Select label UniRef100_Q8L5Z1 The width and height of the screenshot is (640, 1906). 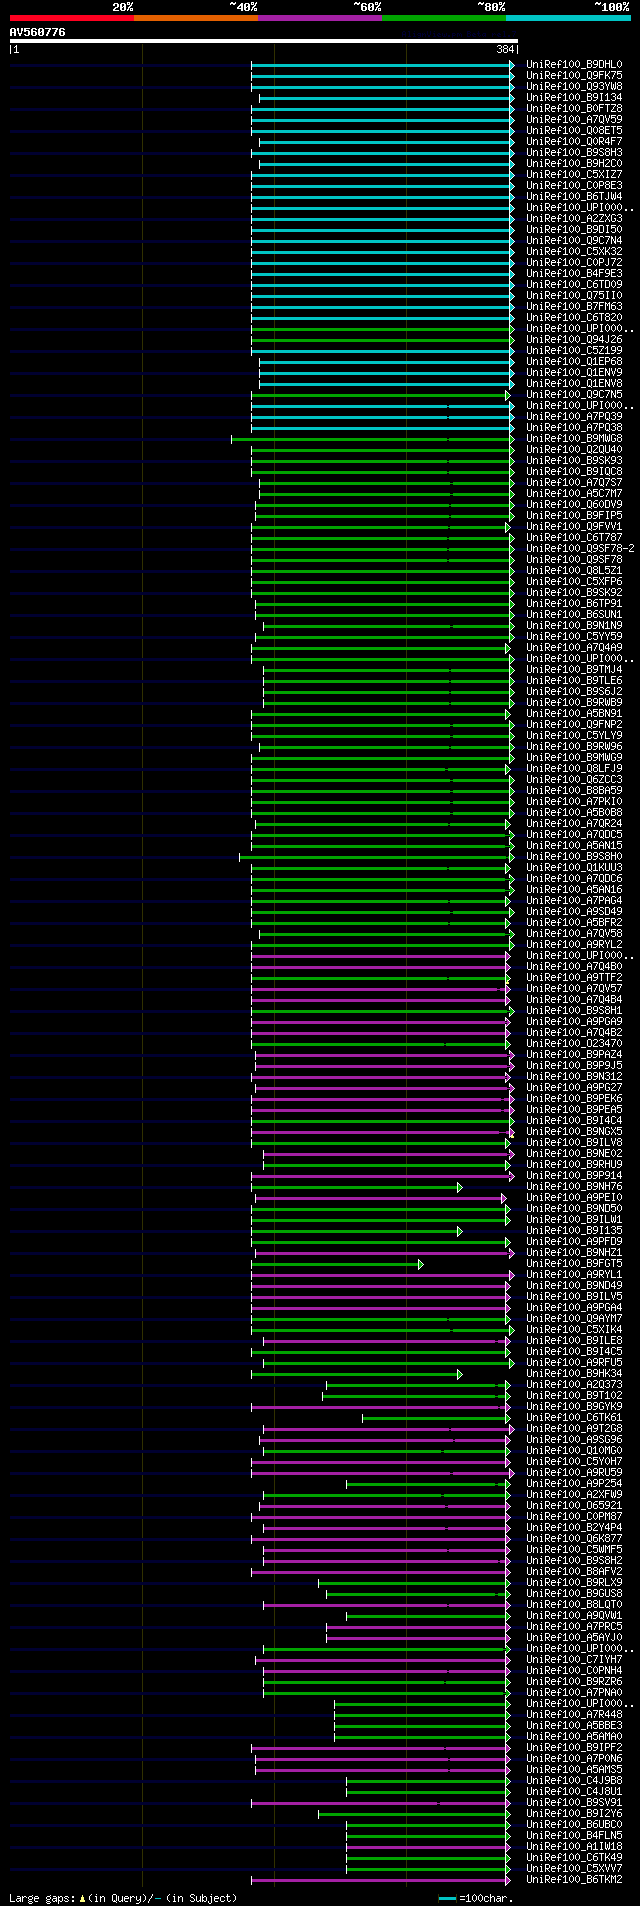[x=574, y=571]
